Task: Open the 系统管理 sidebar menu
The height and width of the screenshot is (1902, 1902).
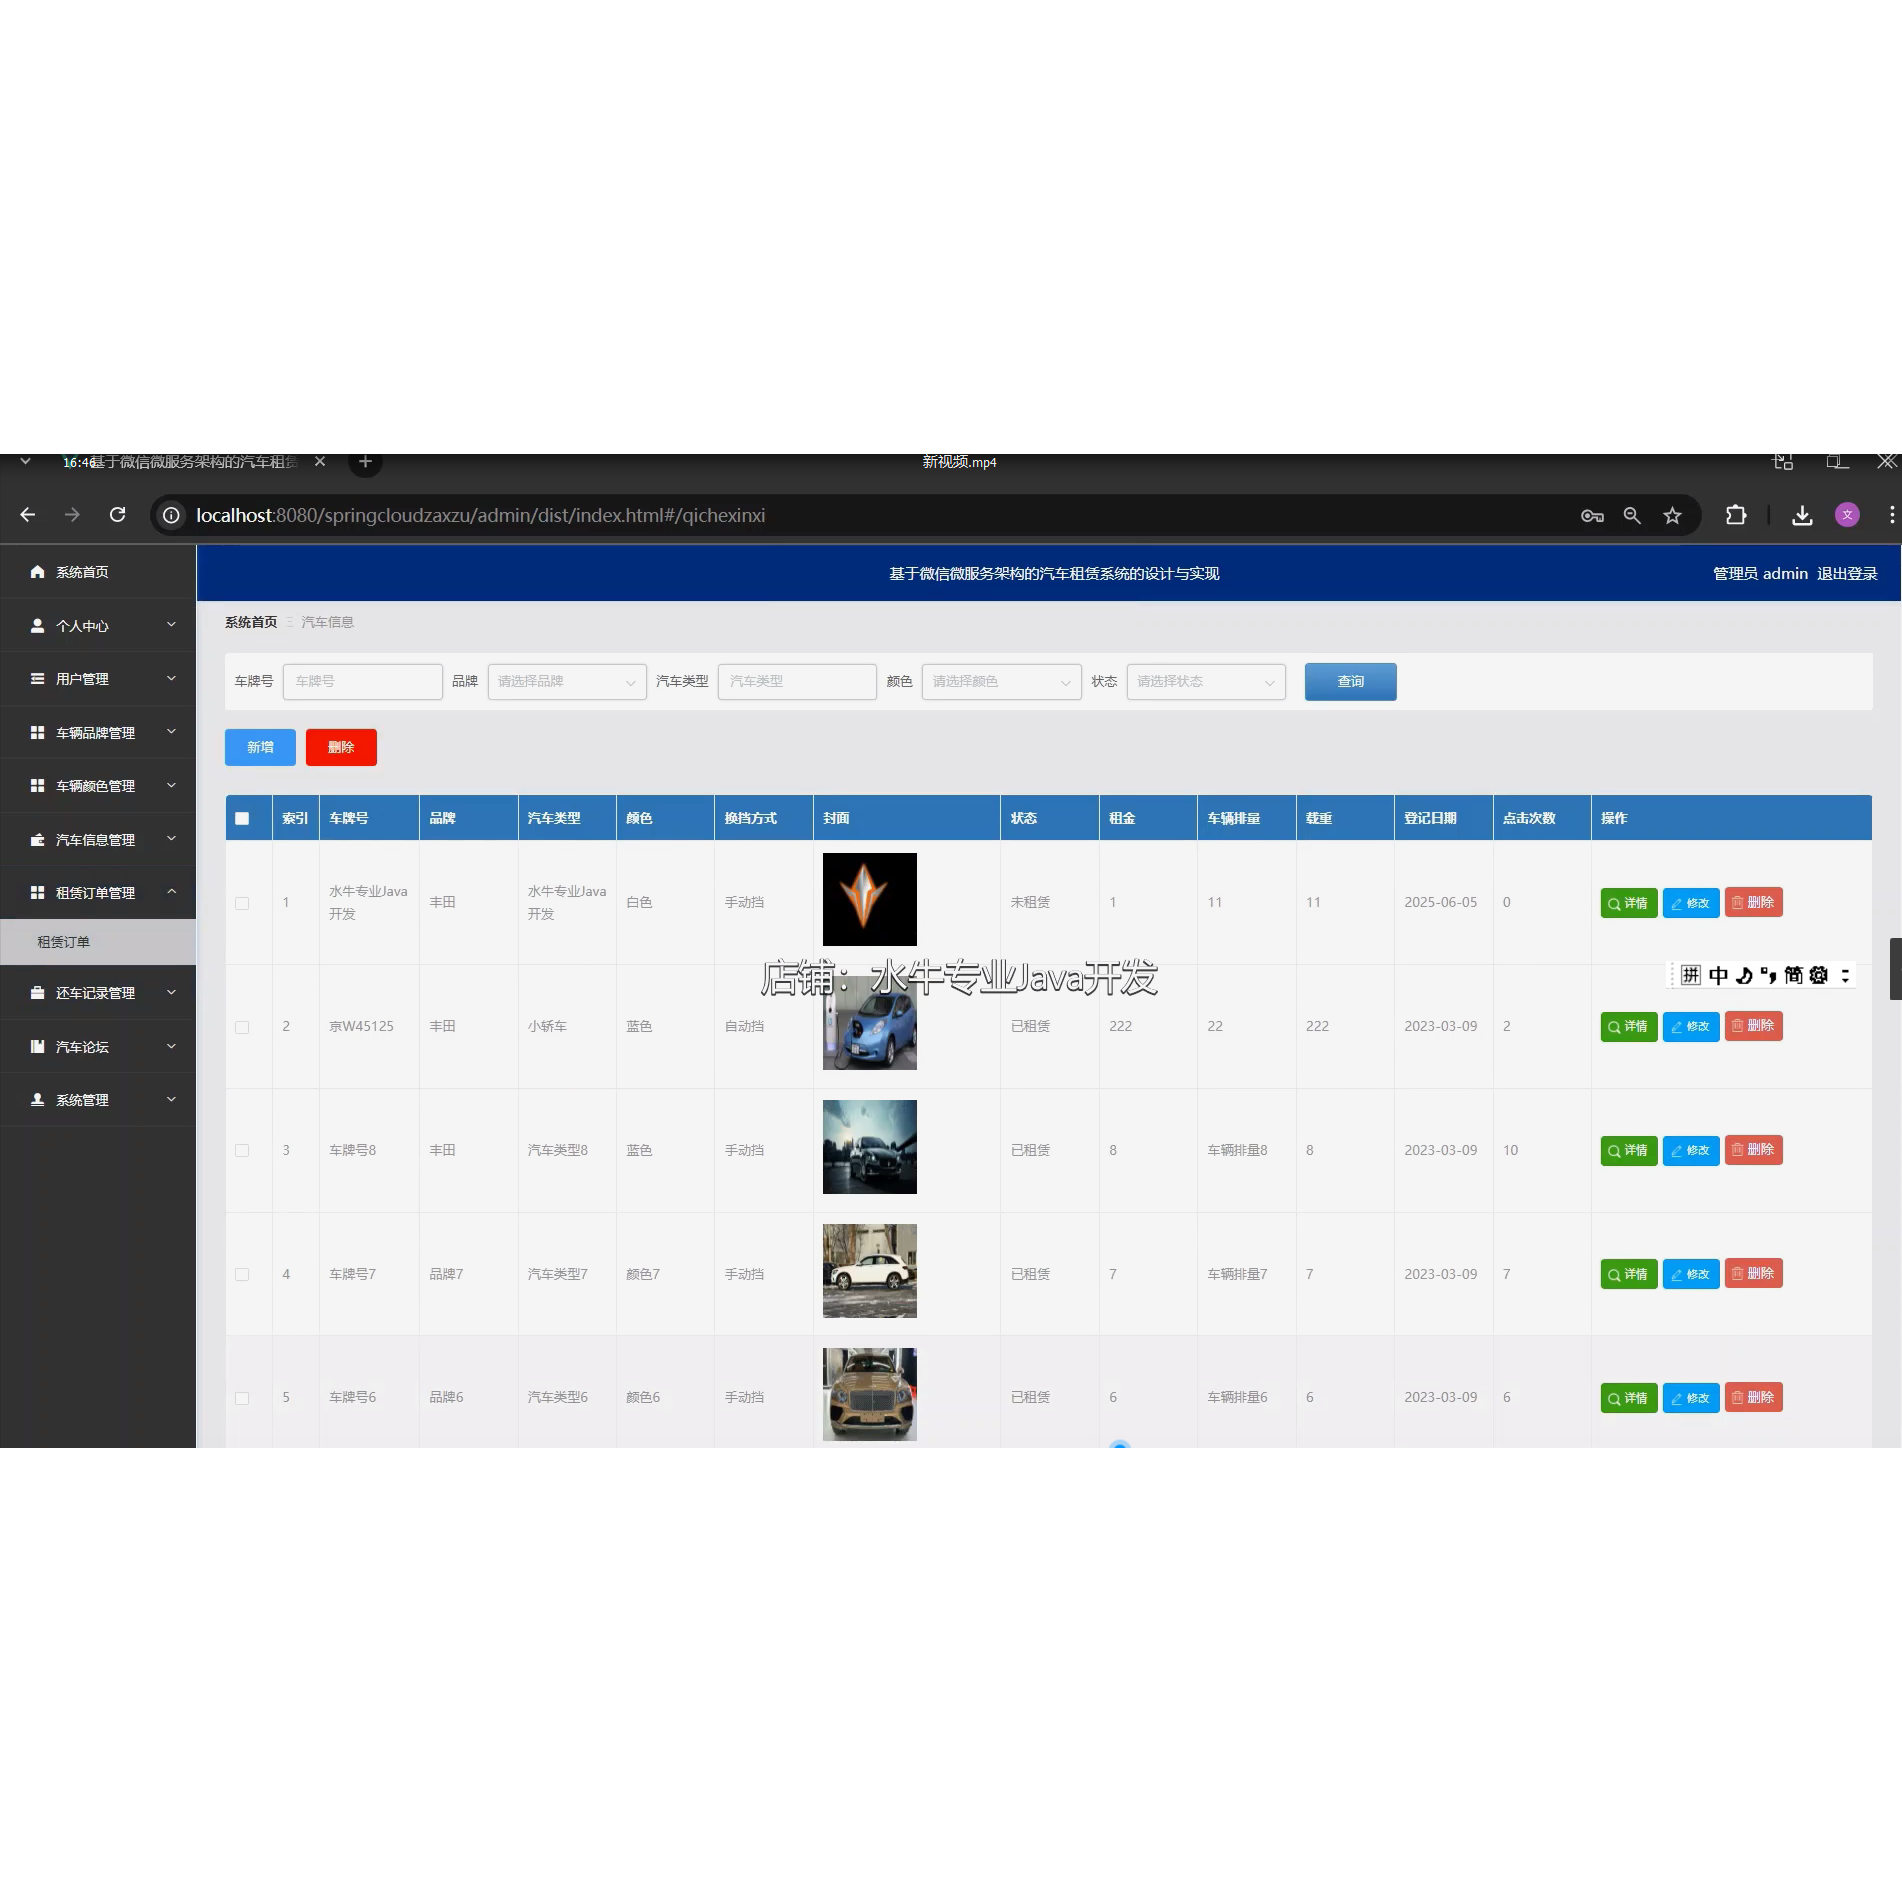Action: pos(98,1100)
